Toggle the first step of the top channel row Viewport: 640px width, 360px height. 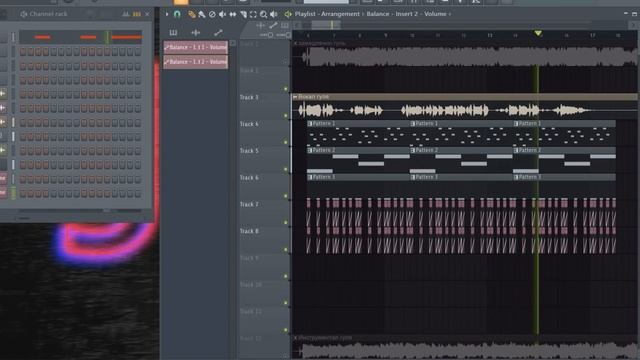click(23, 52)
